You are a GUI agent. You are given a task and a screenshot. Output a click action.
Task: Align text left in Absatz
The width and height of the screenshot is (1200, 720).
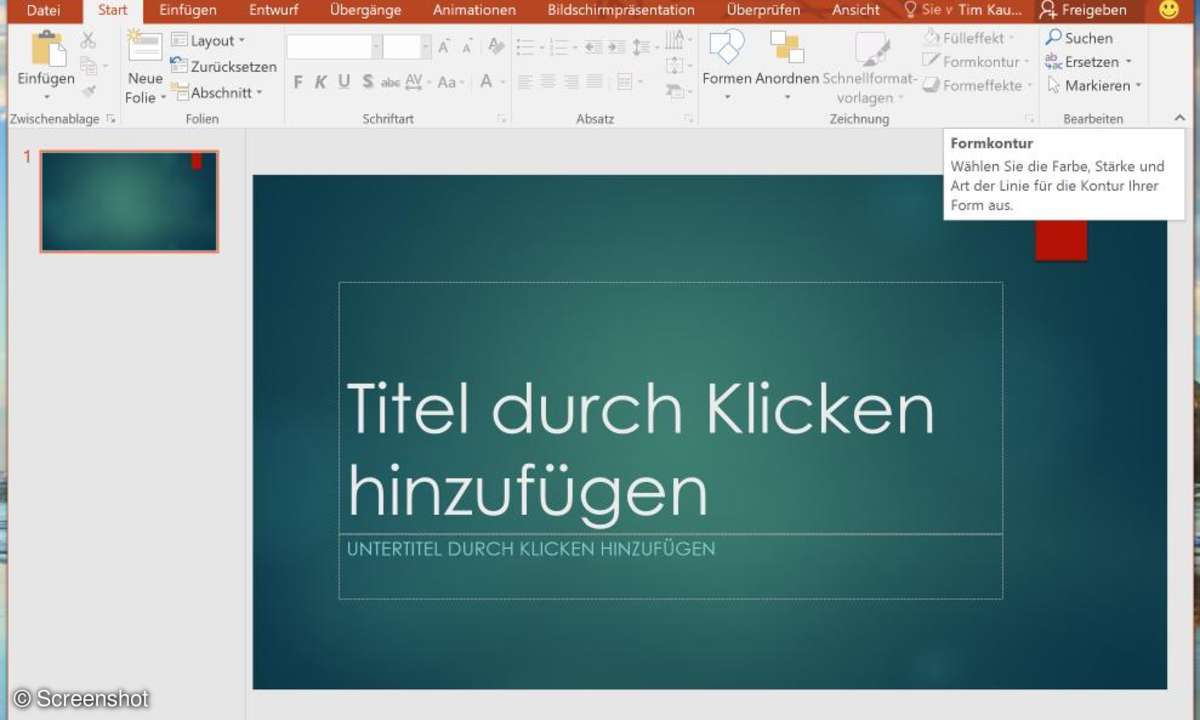click(524, 82)
